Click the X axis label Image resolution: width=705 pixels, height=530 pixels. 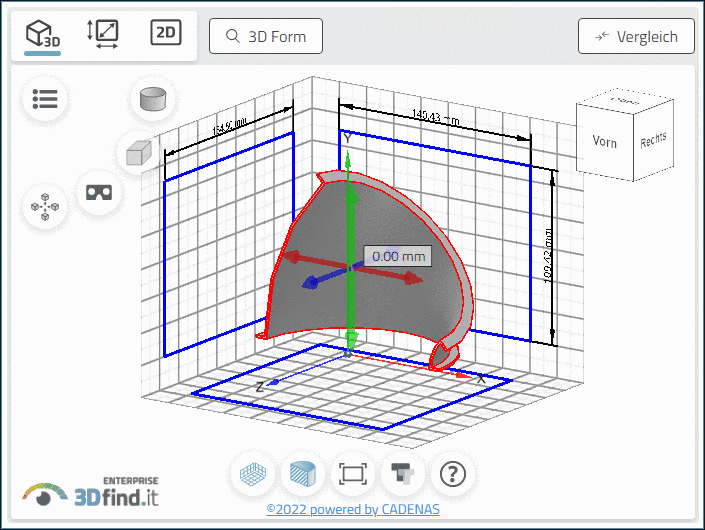tap(481, 379)
